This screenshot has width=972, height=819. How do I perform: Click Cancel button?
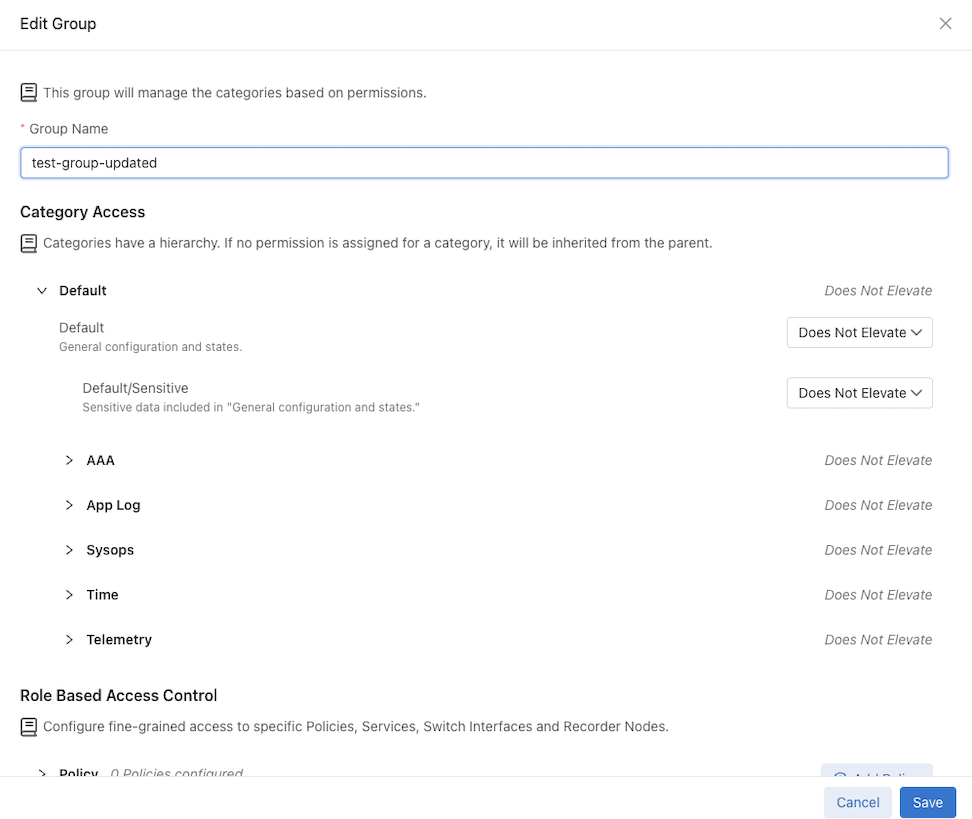tap(857, 802)
